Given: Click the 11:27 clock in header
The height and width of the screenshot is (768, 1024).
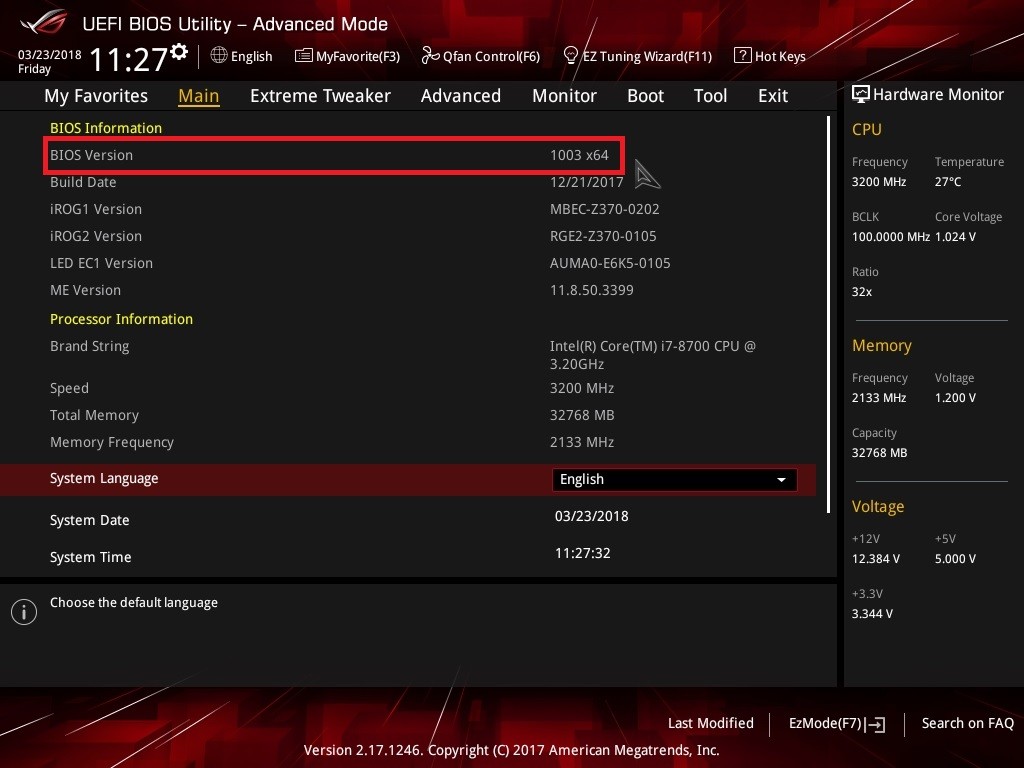Looking at the screenshot, I should click(129, 59).
